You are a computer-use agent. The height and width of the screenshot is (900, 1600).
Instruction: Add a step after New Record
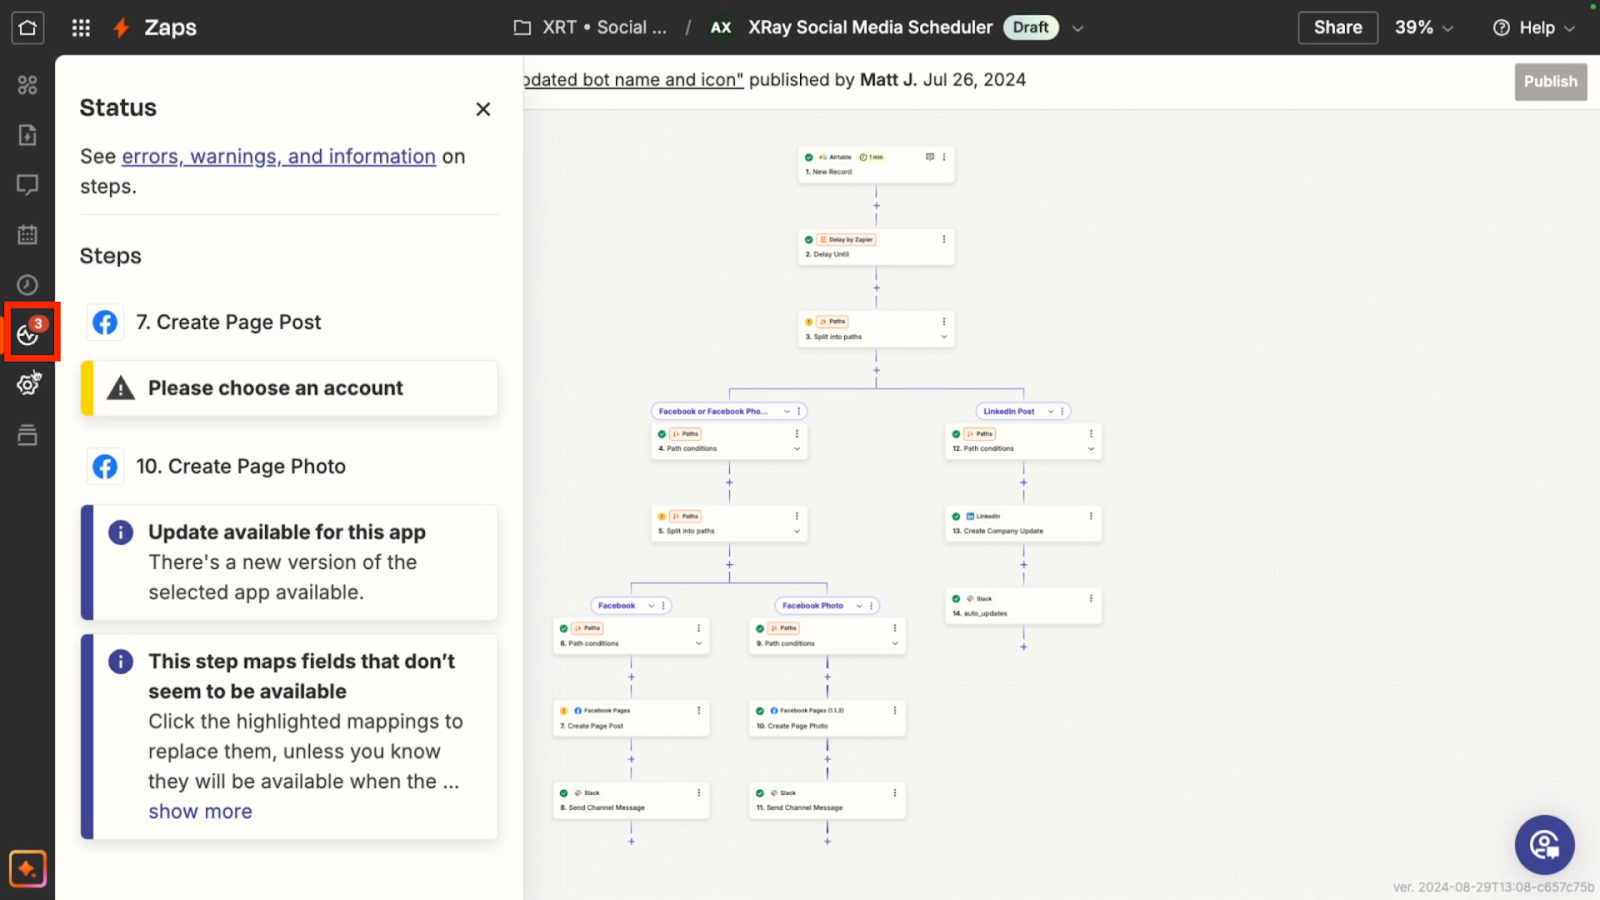(876, 205)
